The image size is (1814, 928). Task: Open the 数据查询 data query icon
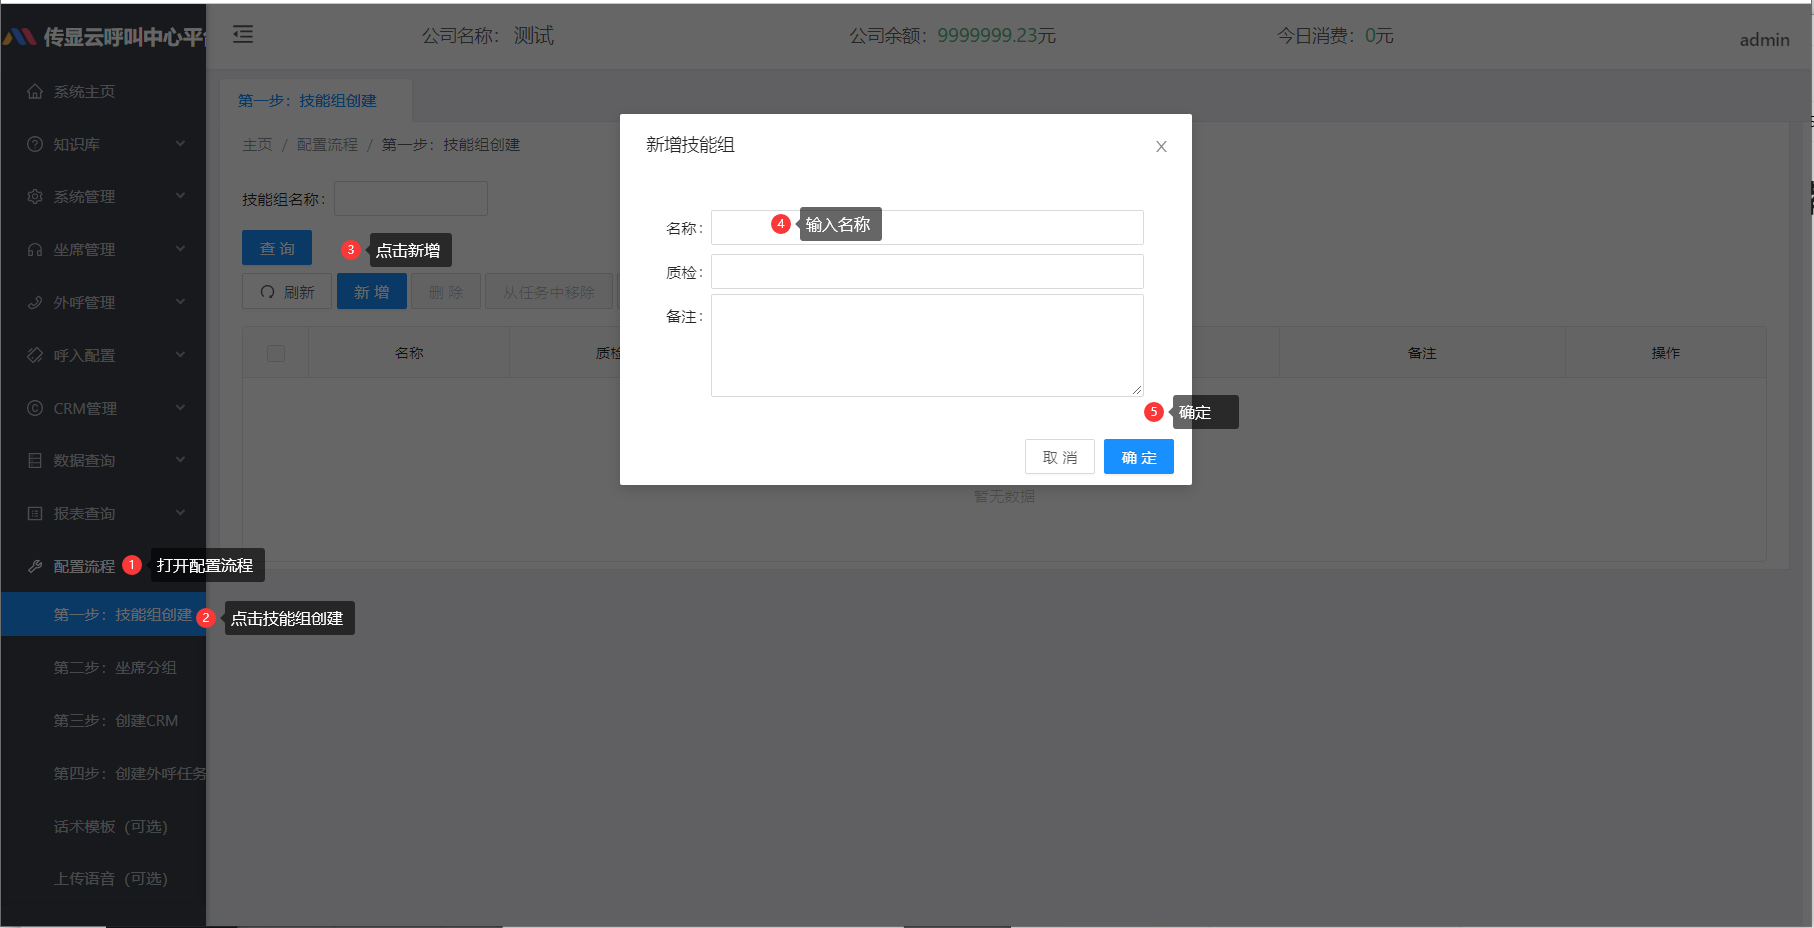[34, 460]
